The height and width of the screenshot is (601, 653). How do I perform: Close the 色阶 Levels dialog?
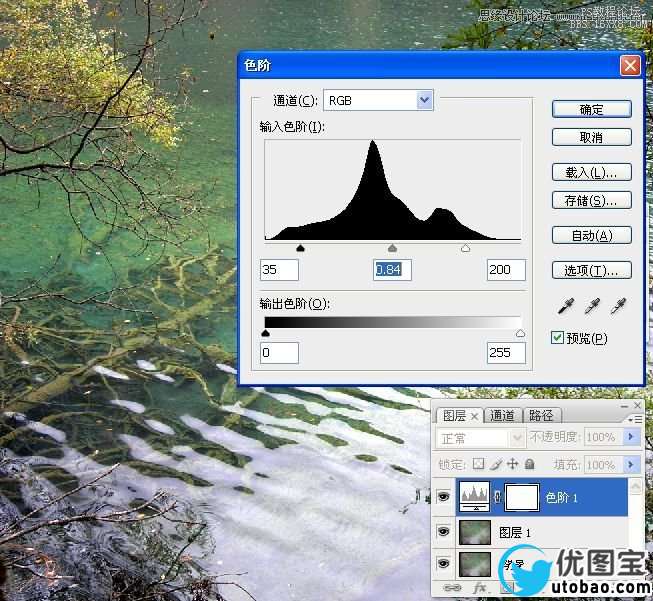coord(630,65)
